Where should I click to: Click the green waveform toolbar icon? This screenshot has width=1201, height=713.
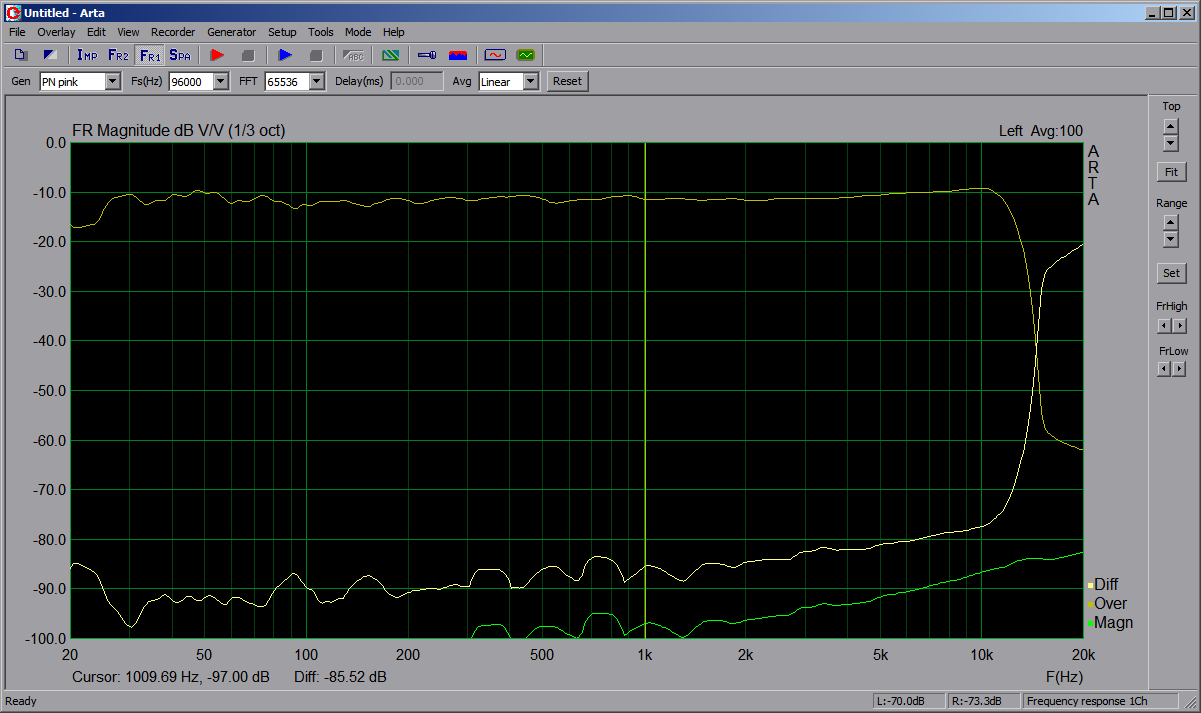525,55
